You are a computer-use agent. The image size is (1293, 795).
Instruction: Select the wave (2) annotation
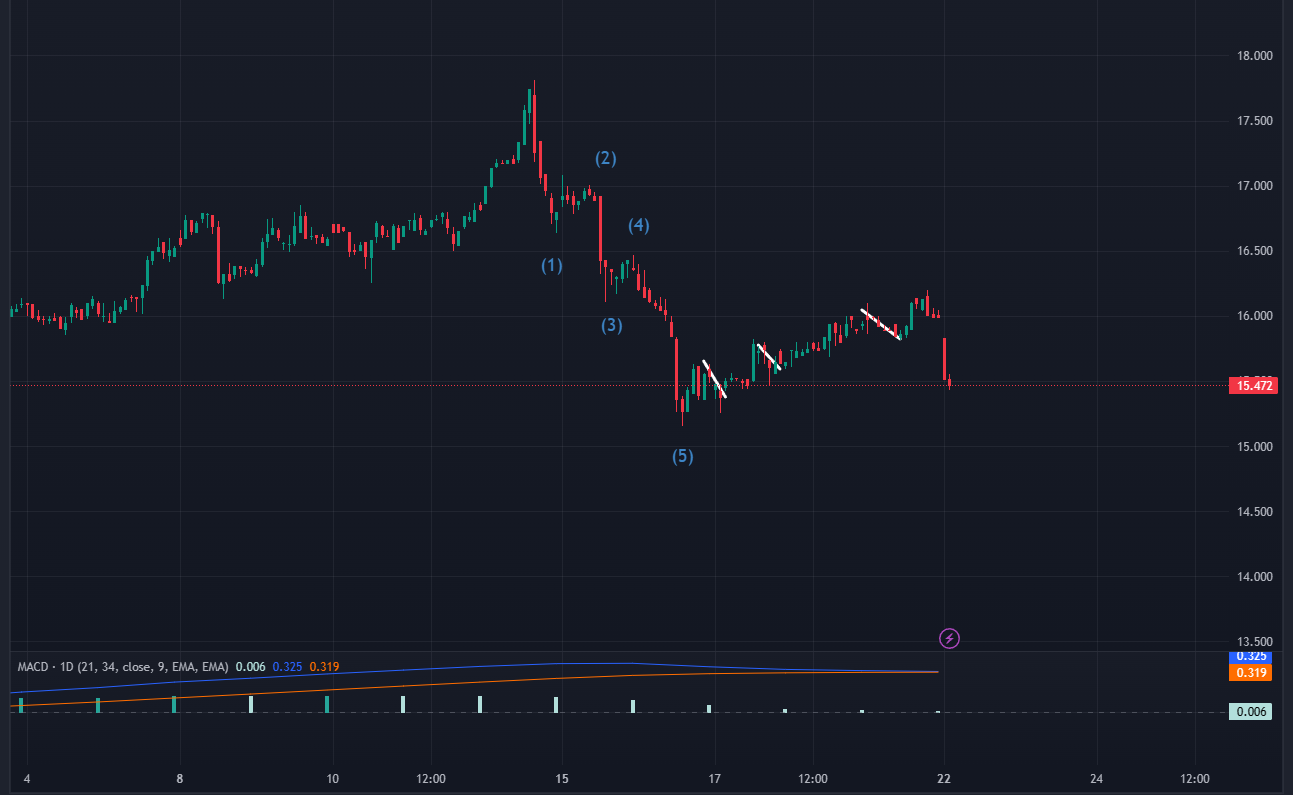pyautogui.click(x=606, y=157)
